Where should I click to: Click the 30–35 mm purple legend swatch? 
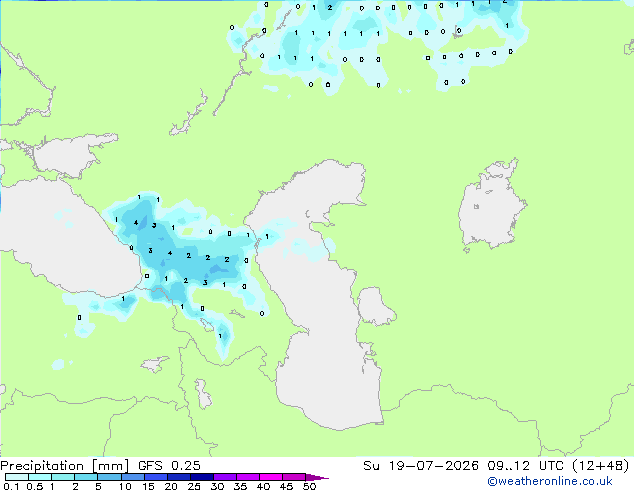click(225, 477)
